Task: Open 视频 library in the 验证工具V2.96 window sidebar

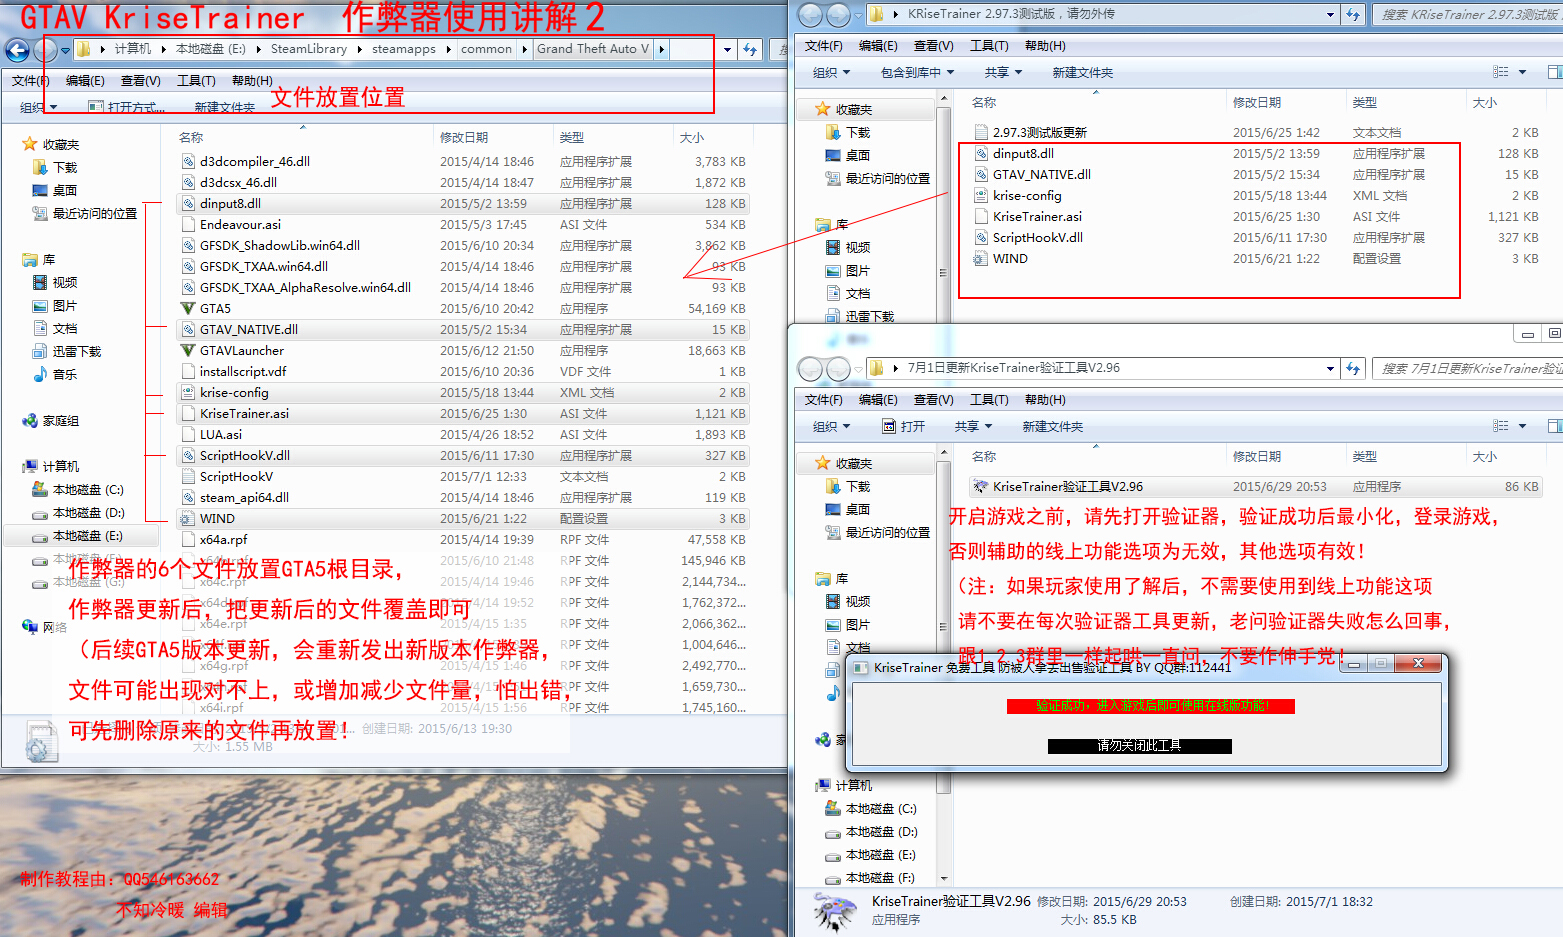Action: point(858,601)
